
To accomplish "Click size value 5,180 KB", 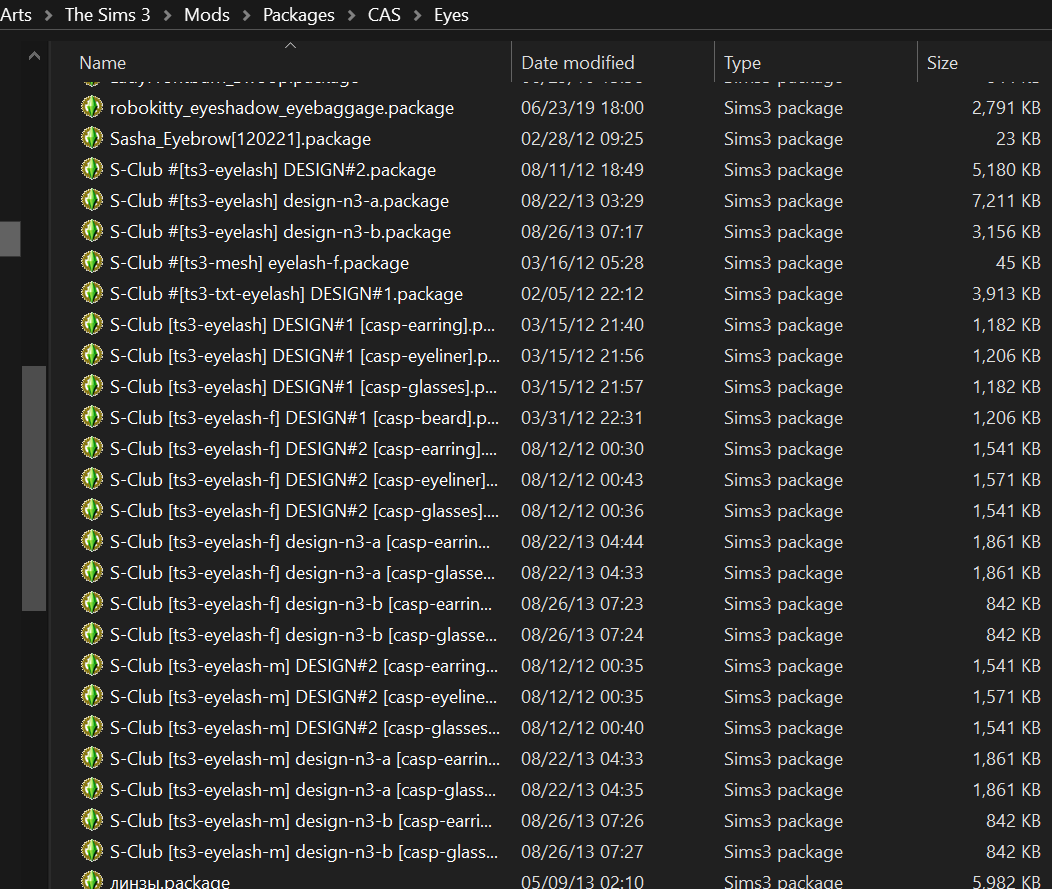I will click(1006, 170).
